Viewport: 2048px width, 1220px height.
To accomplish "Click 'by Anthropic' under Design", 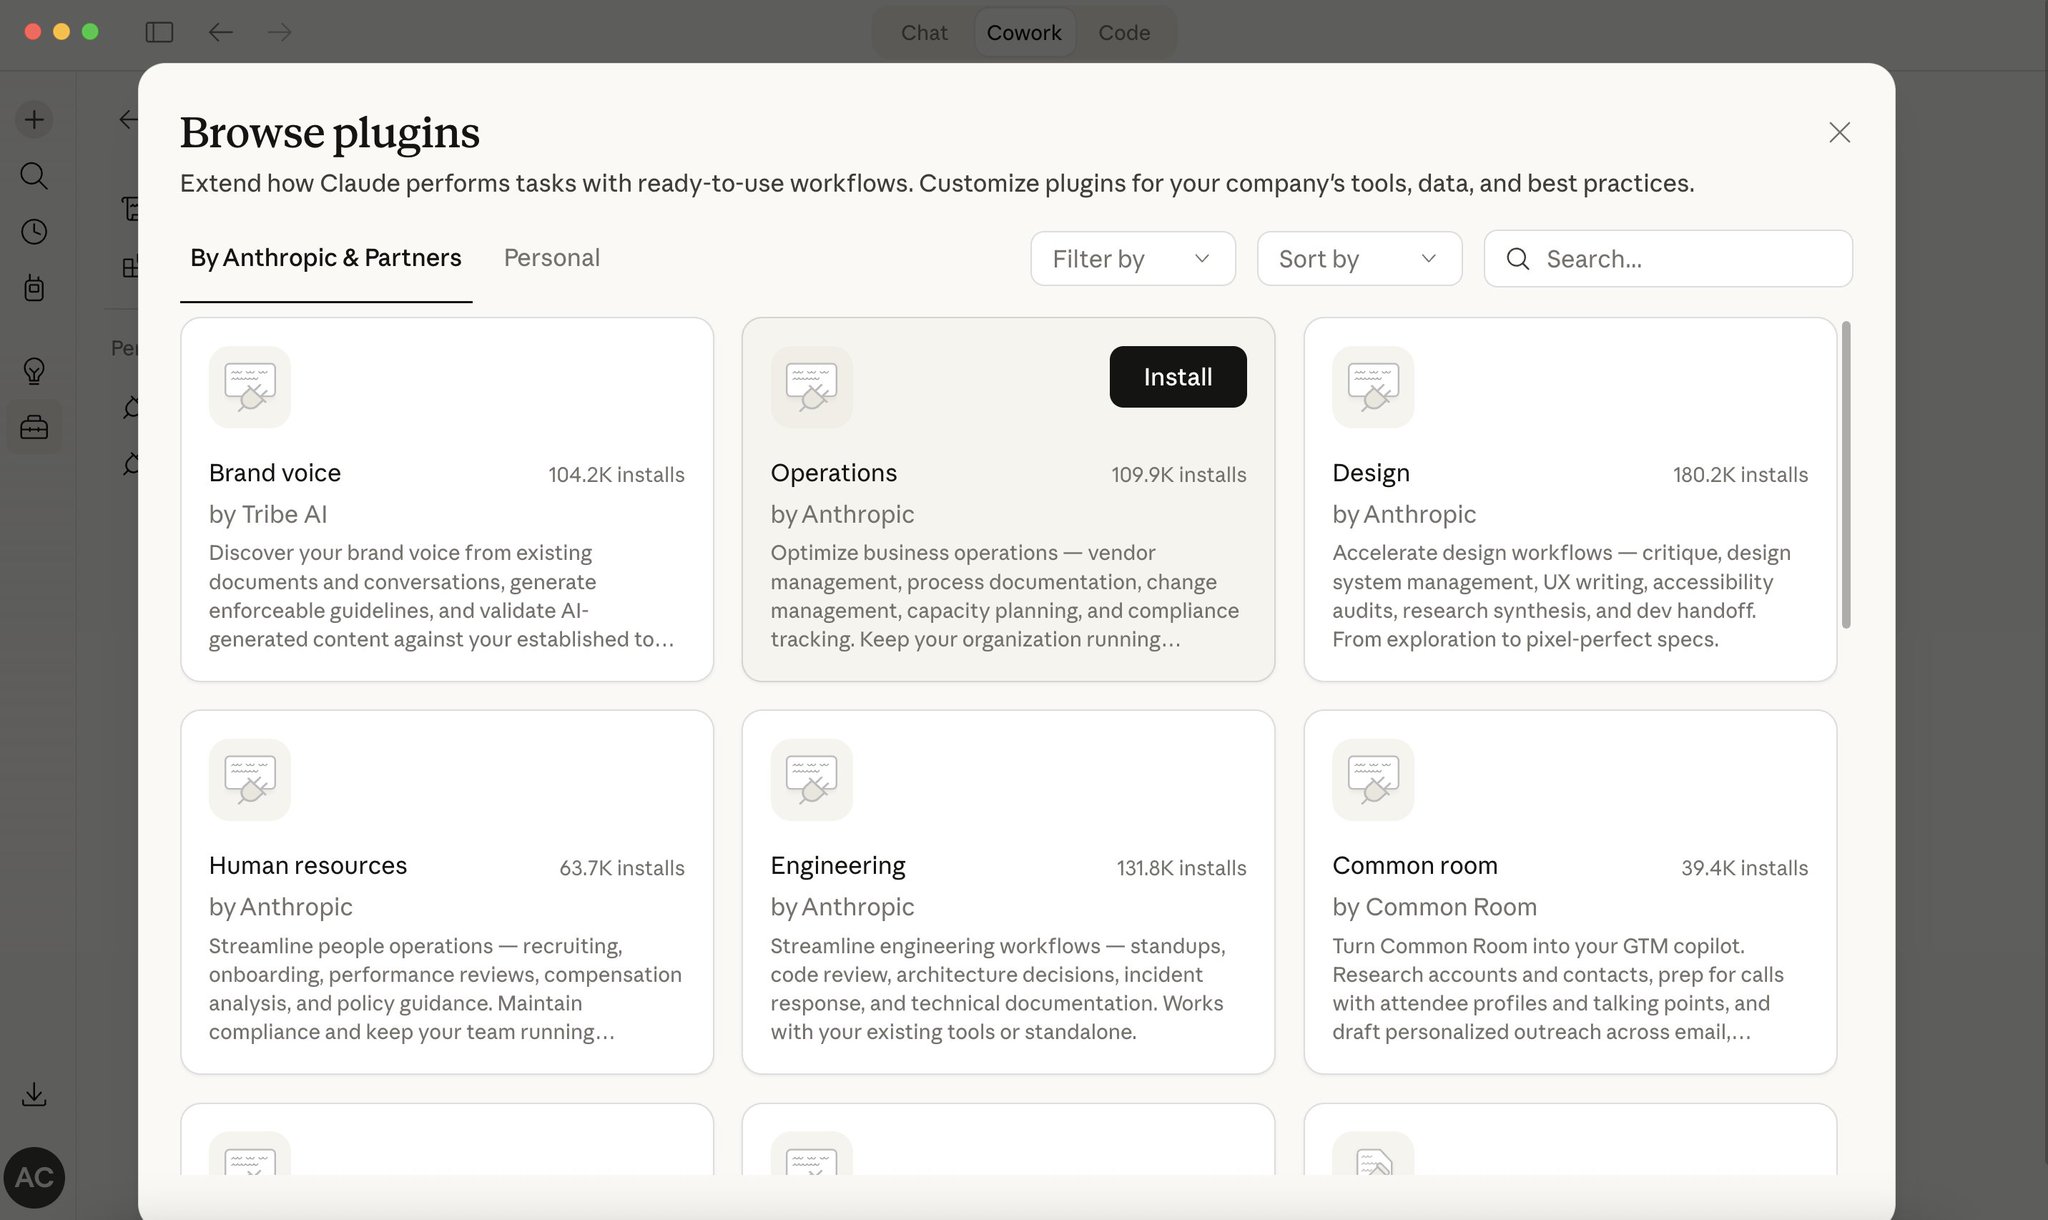I will pyautogui.click(x=1404, y=514).
